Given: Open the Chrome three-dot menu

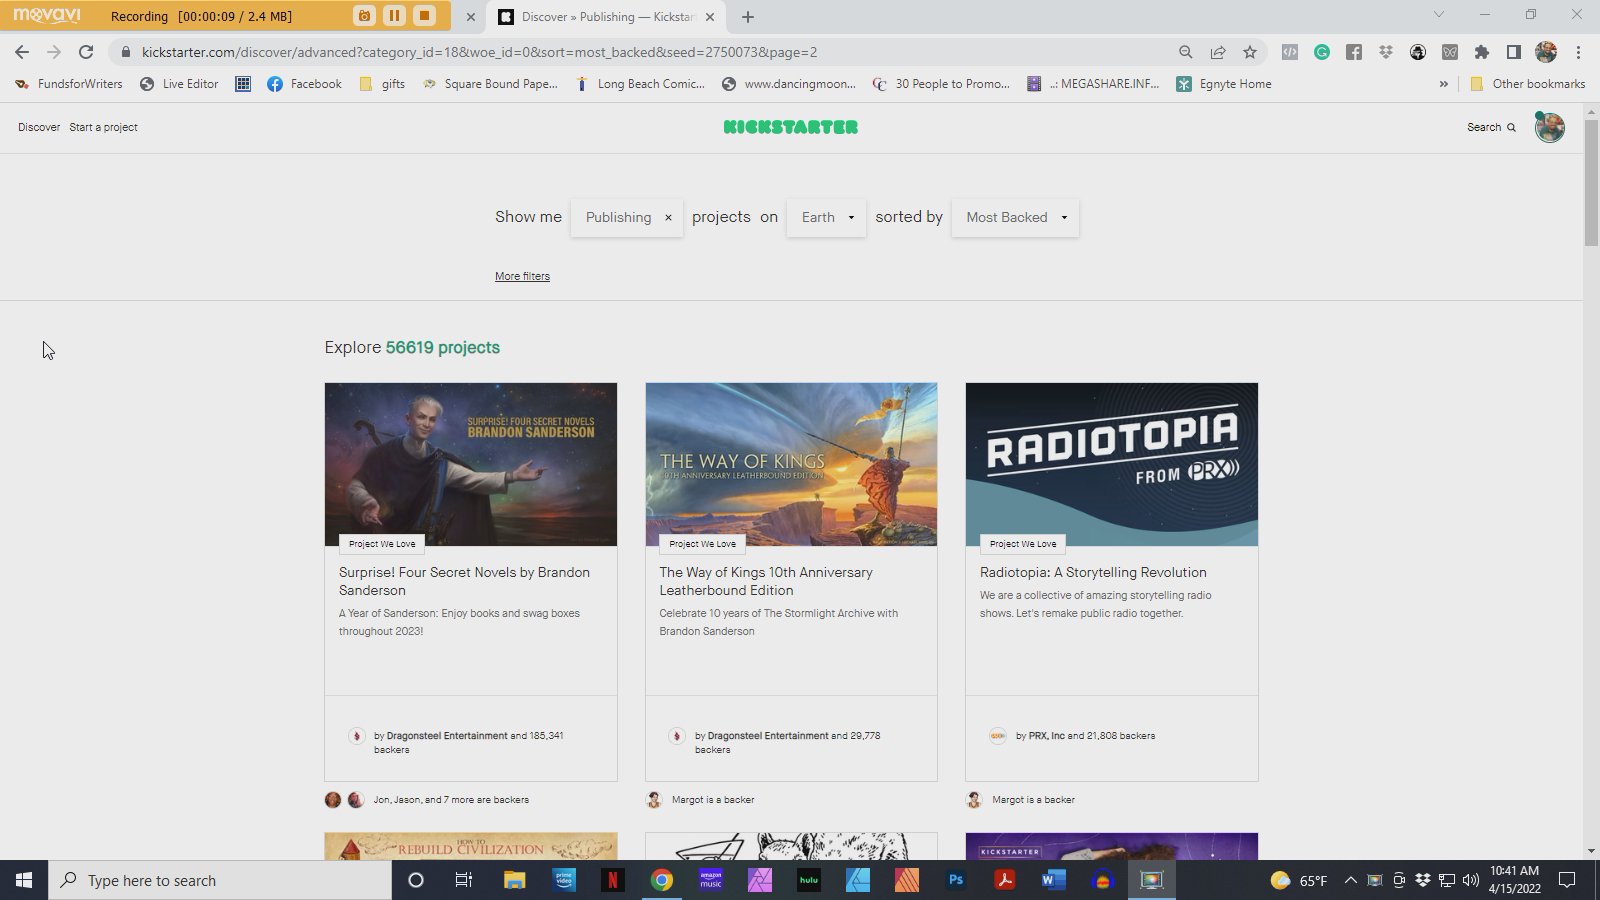Looking at the screenshot, I should click(x=1579, y=52).
